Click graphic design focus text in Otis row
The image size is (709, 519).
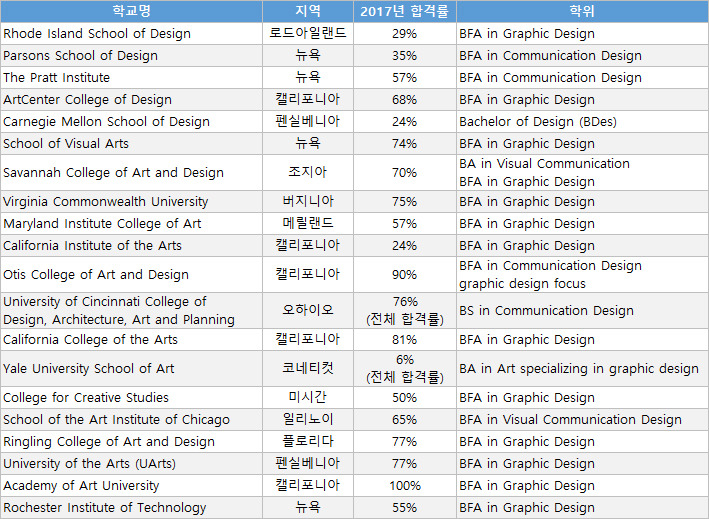tap(522, 284)
